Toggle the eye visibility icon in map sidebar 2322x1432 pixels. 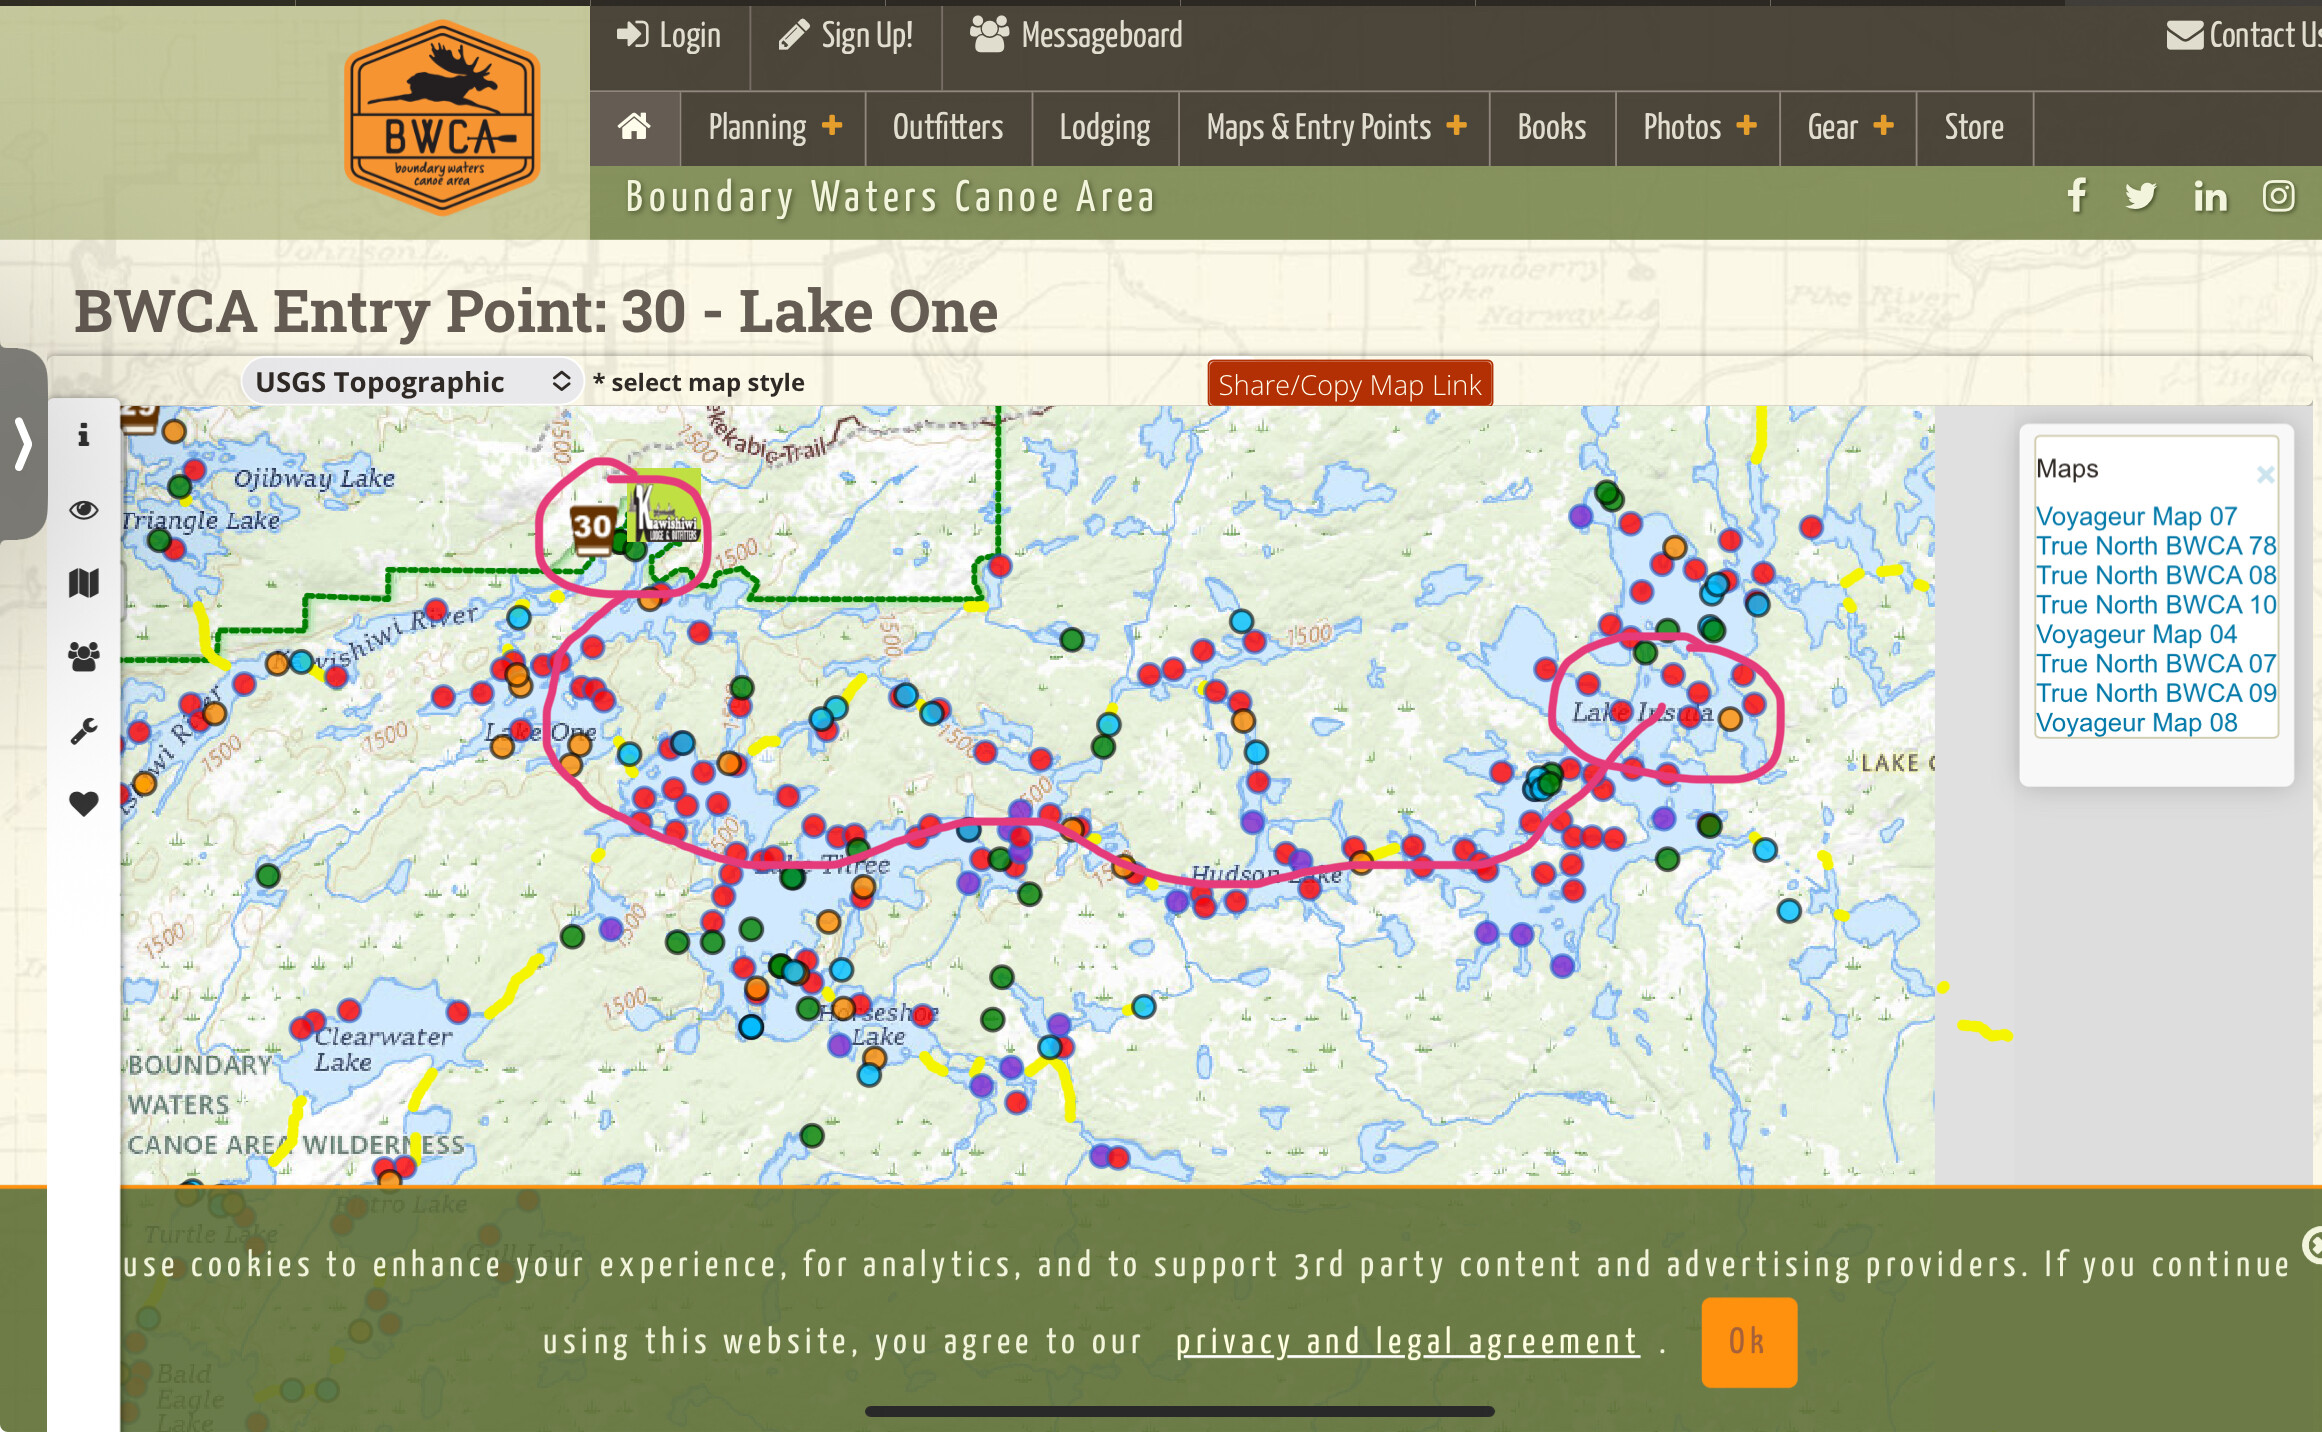(84, 510)
